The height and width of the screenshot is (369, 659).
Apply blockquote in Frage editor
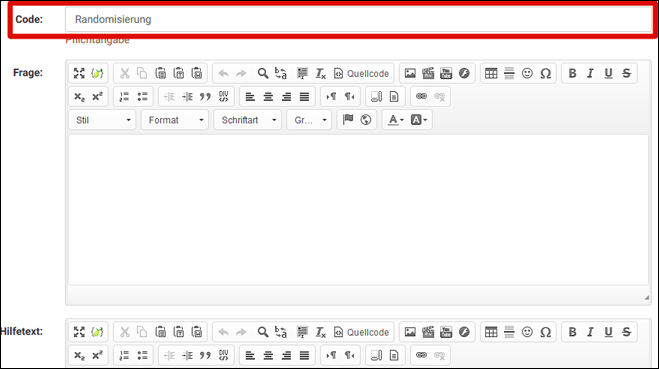coord(205,97)
